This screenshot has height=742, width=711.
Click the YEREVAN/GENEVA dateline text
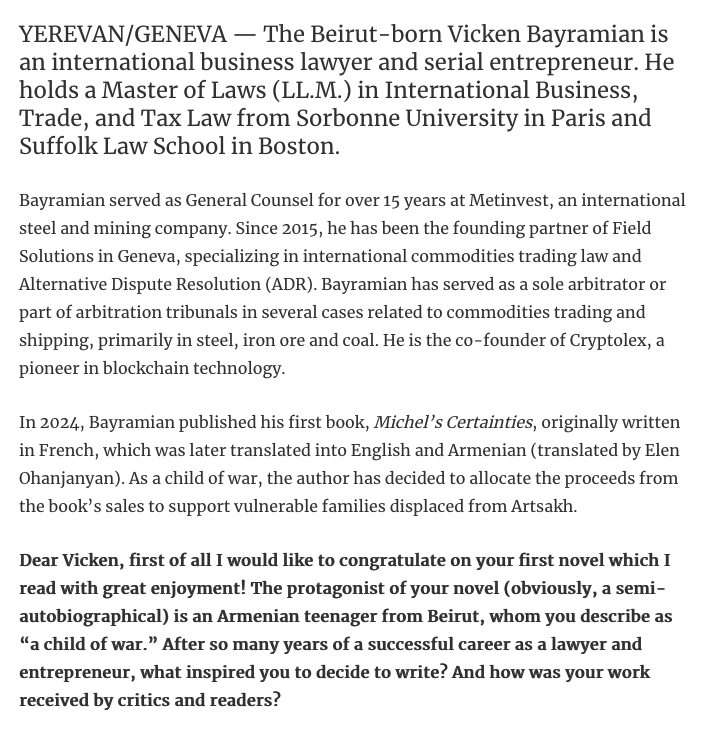[x=123, y=34]
